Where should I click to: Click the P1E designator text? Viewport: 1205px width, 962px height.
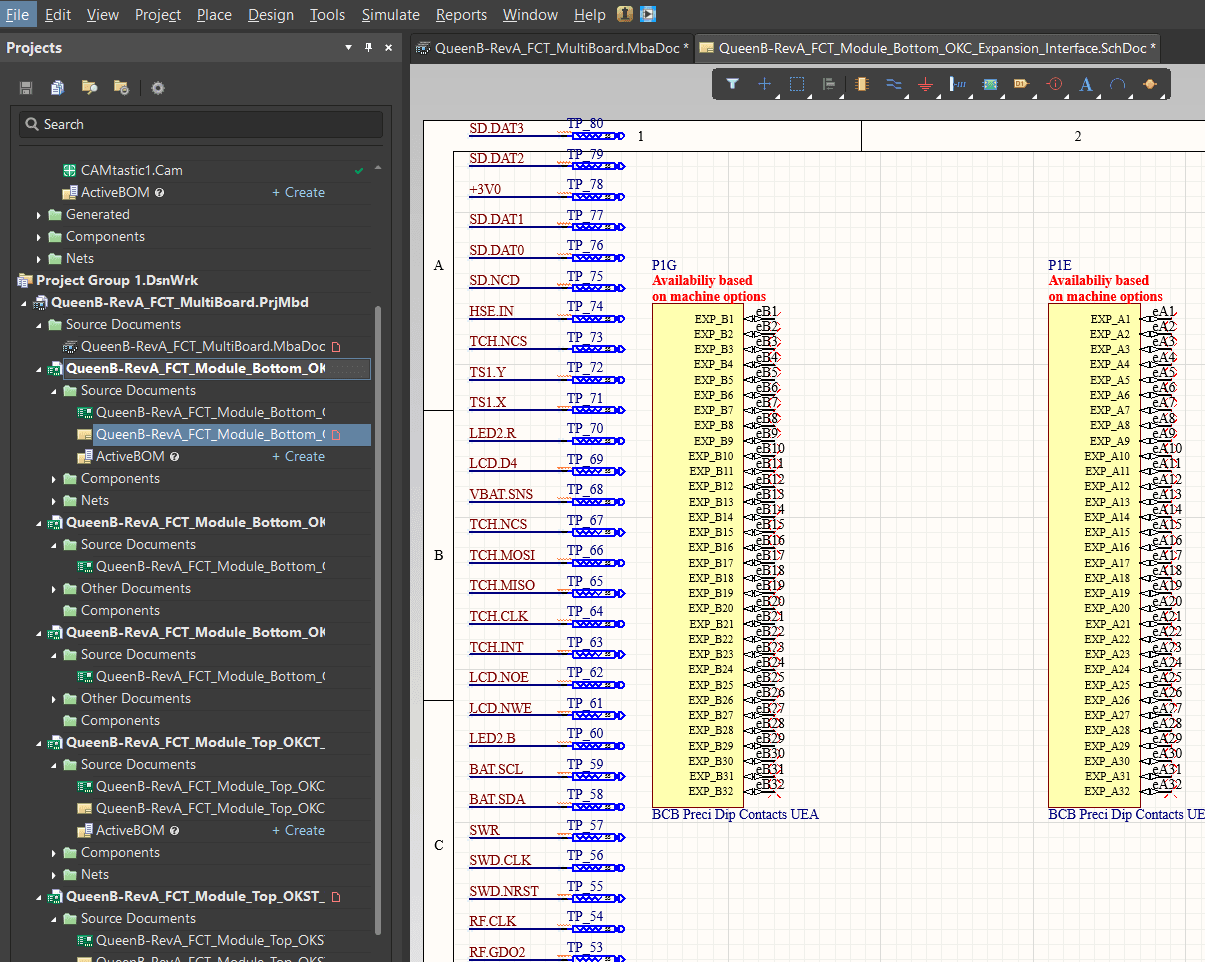(1060, 265)
